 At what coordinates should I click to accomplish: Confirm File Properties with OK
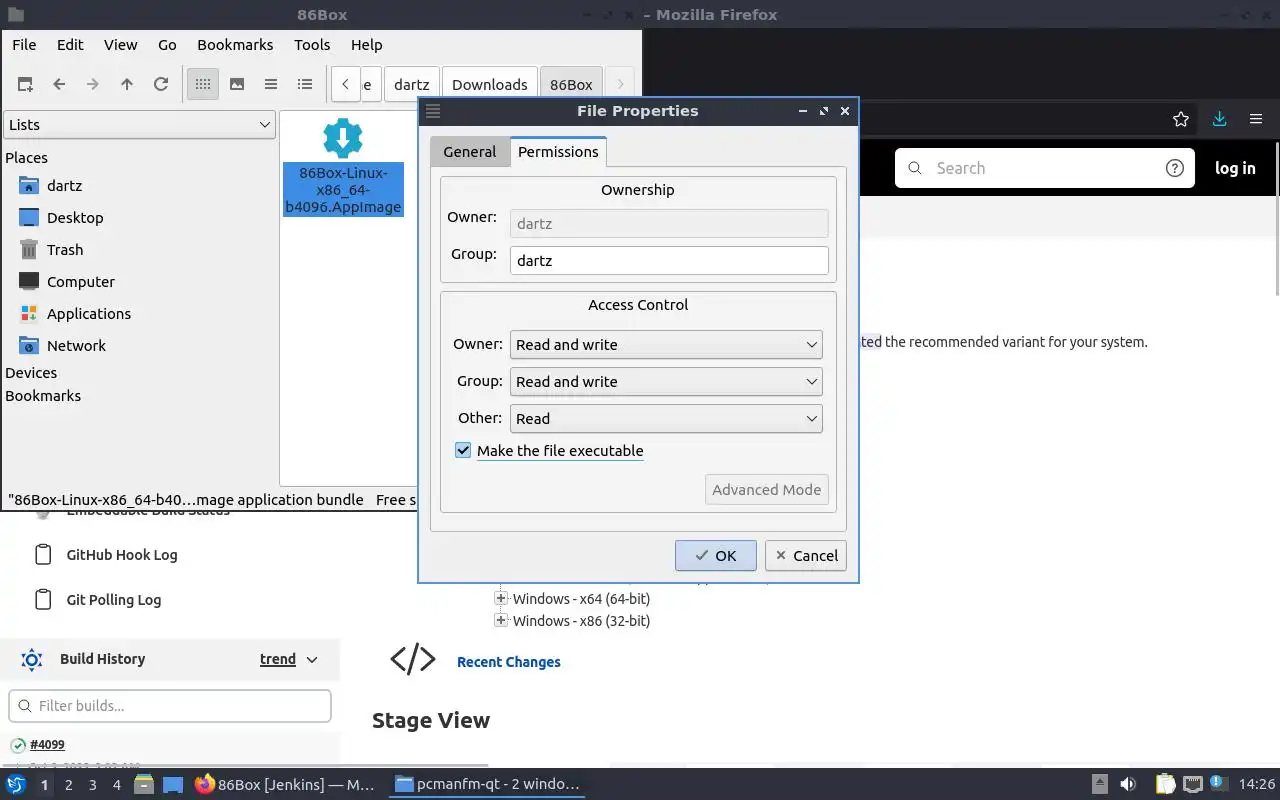(x=716, y=556)
